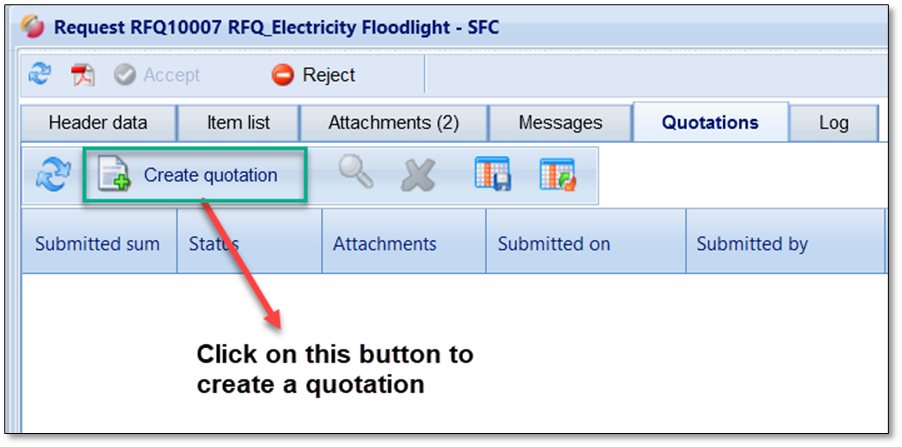This screenshot has width=902, height=447.
Task: Click the red application logo in title bar
Action: (33, 27)
